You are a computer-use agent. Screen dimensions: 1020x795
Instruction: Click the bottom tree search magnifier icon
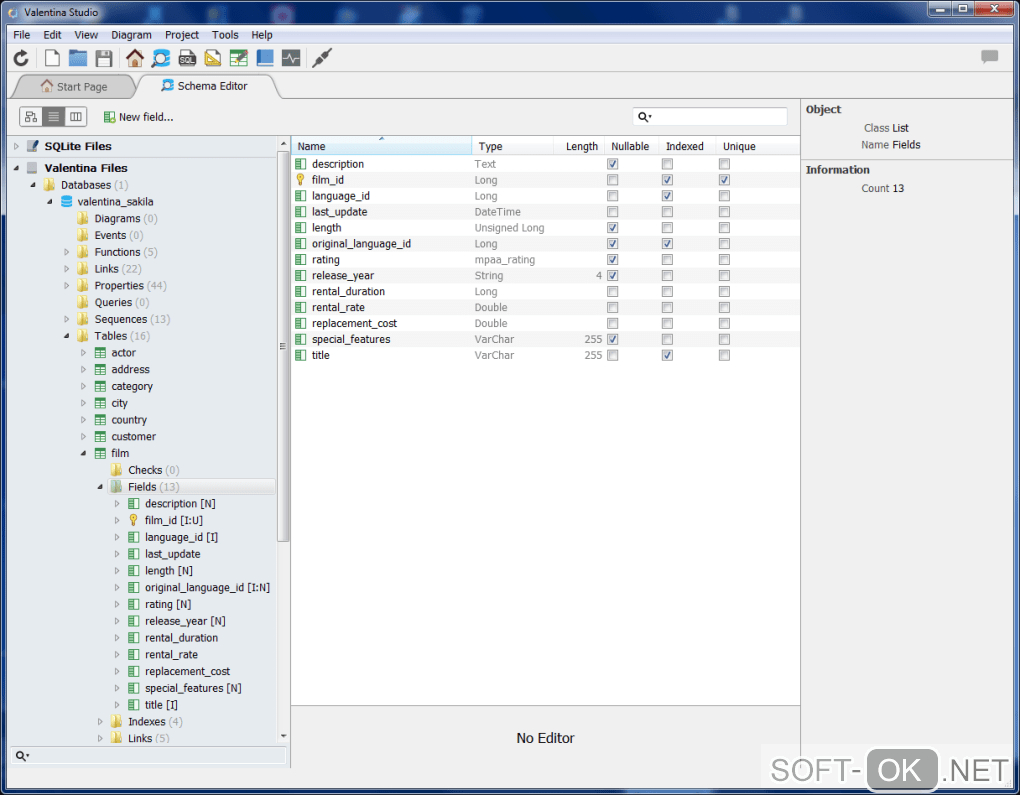pyautogui.click(x=21, y=756)
